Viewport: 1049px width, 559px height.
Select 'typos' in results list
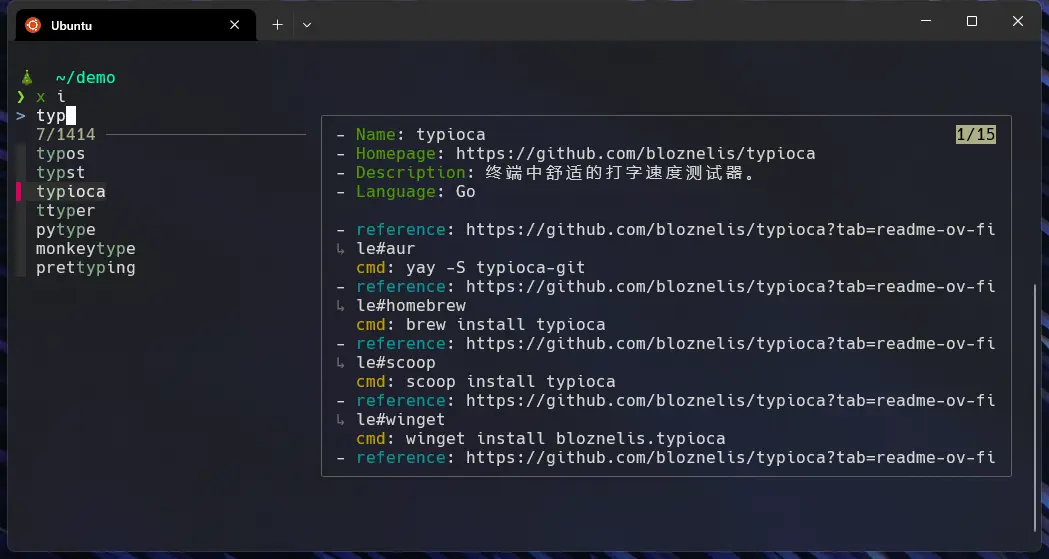tap(60, 154)
